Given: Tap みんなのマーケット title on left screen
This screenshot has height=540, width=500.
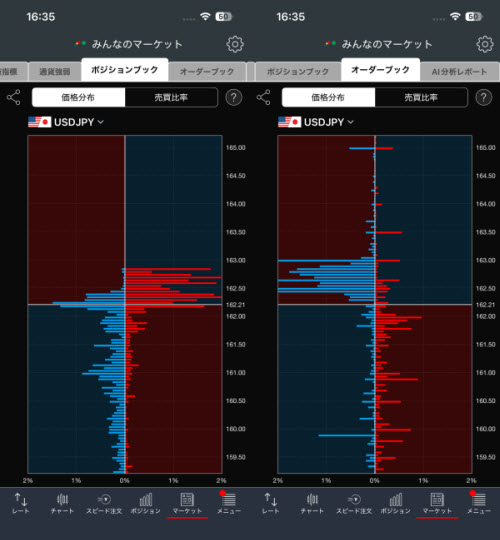Looking at the screenshot, I should pos(137,44).
